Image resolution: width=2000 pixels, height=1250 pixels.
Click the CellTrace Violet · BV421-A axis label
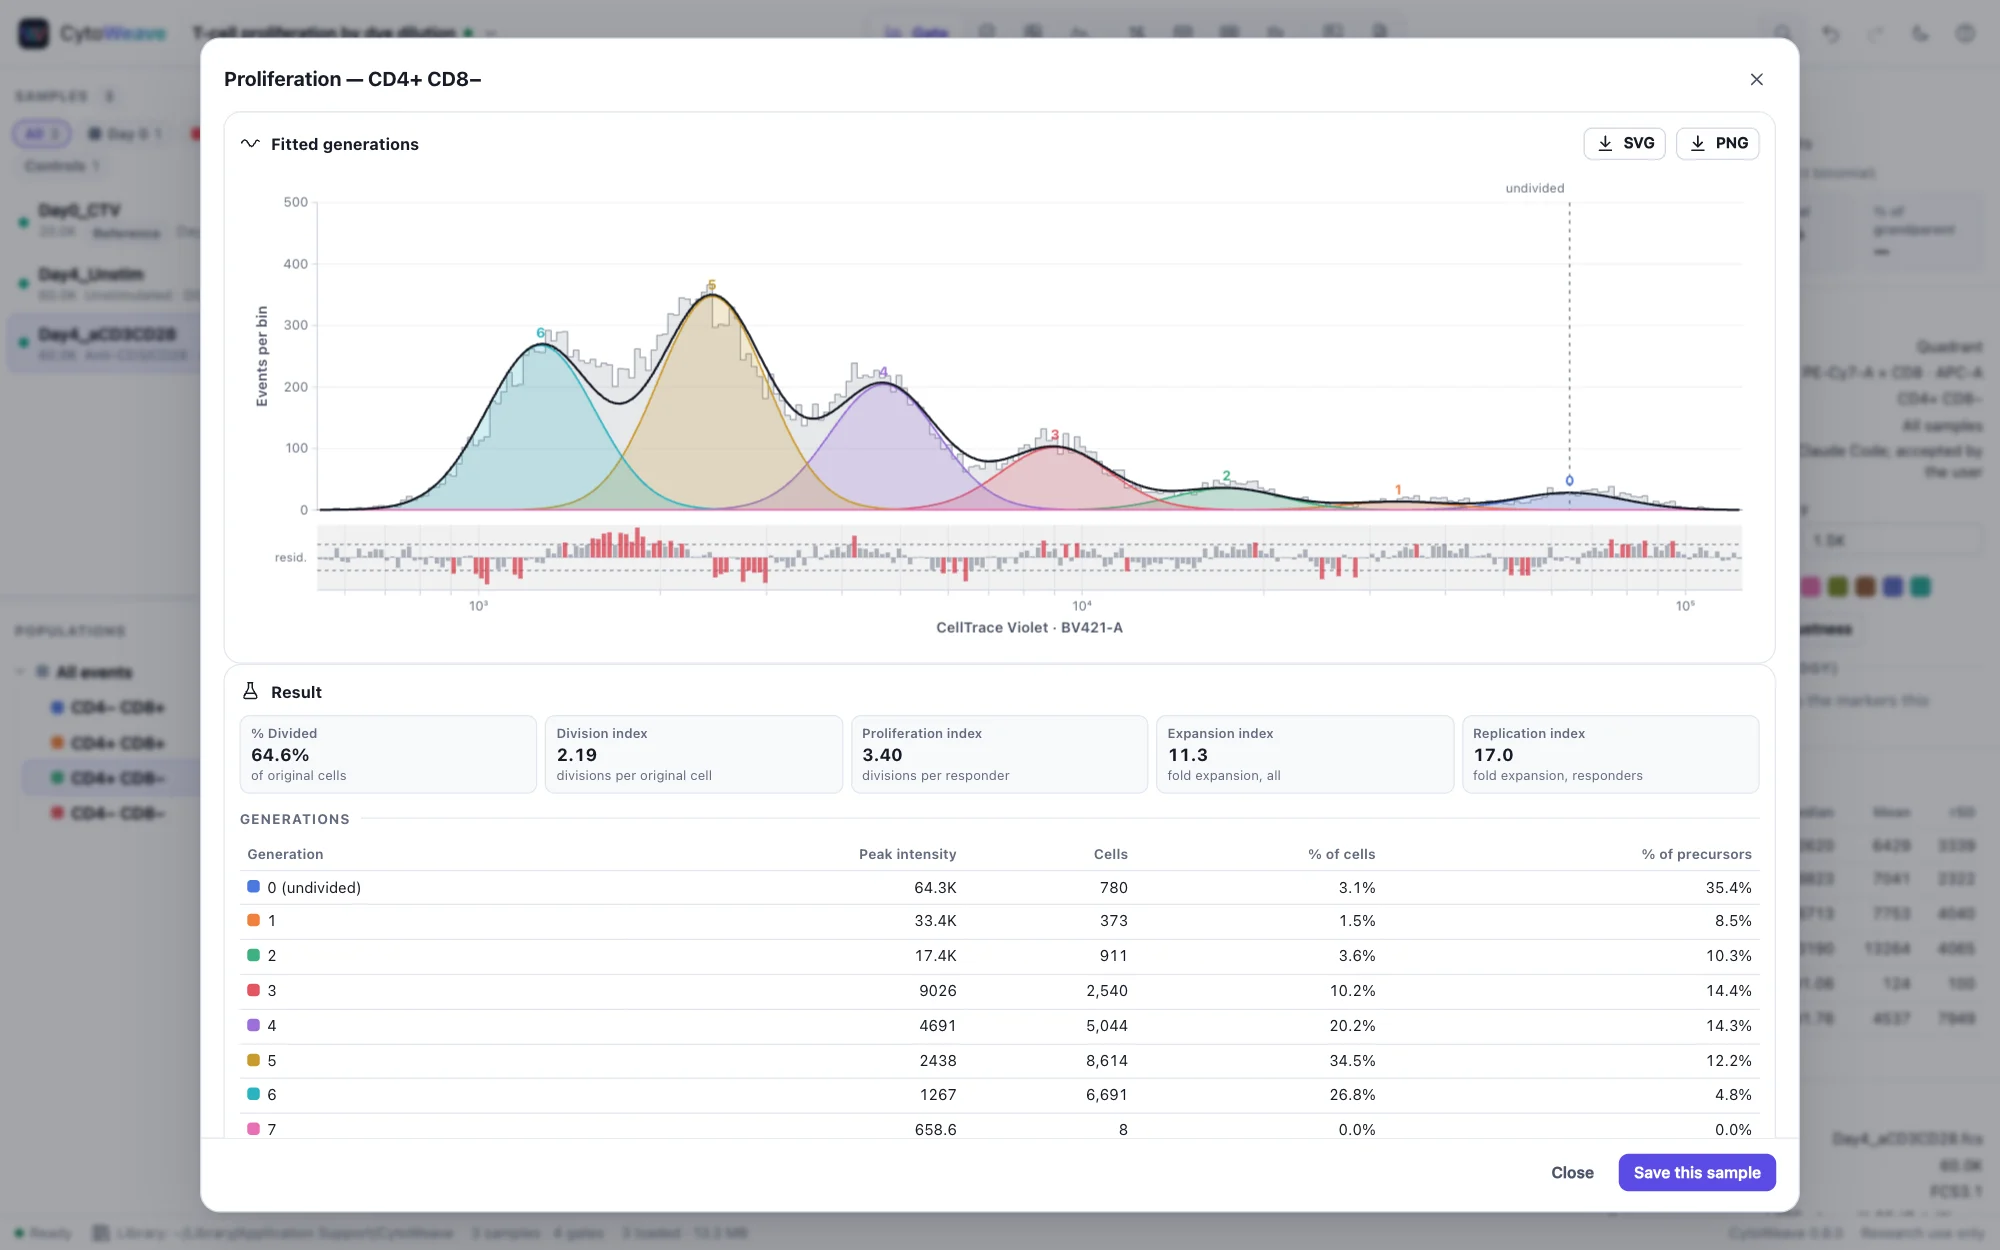(1029, 627)
